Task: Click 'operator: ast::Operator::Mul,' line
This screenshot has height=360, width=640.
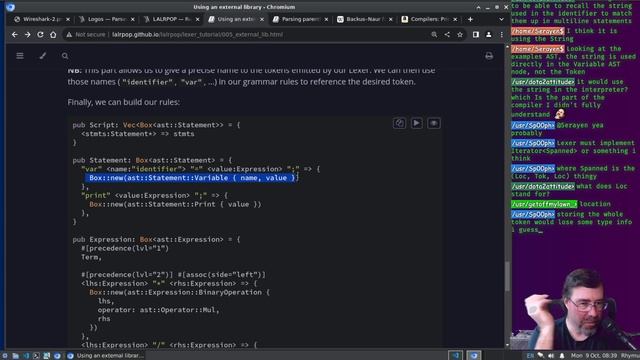Action: [158, 310]
